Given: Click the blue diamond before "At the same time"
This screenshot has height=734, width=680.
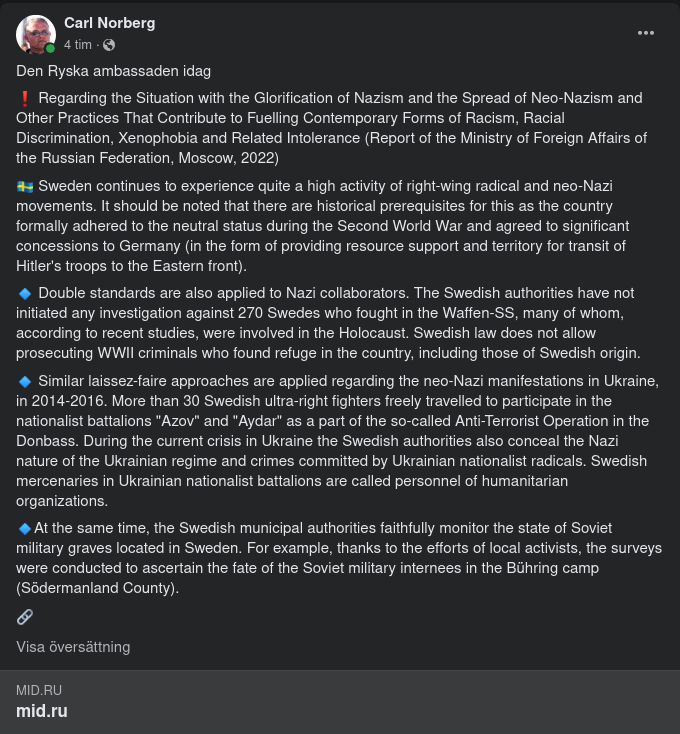Looking at the screenshot, I should pos(25,528).
